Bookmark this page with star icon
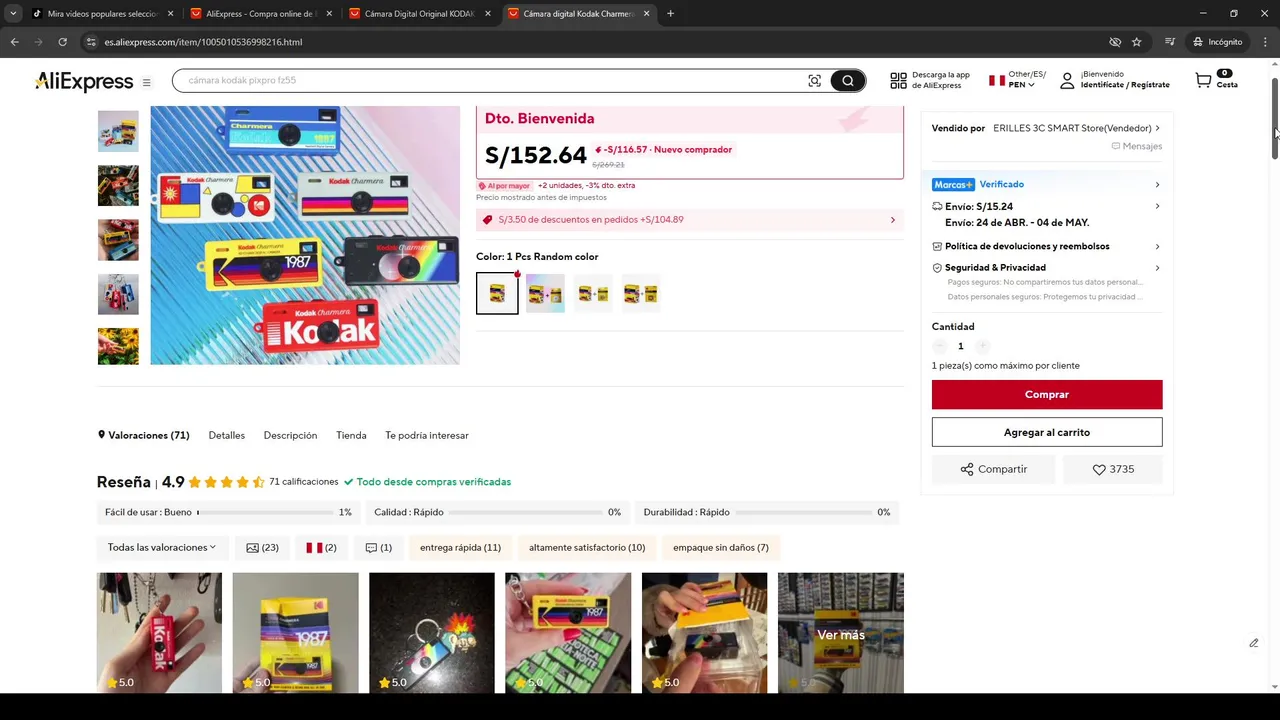 [x=1137, y=42]
